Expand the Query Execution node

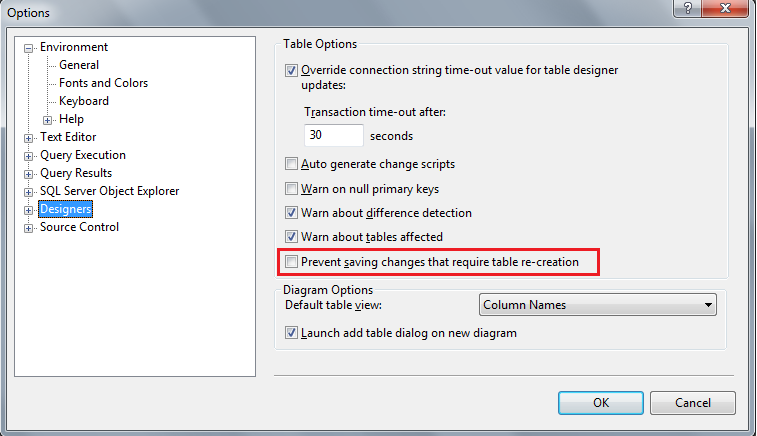point(28,156)
